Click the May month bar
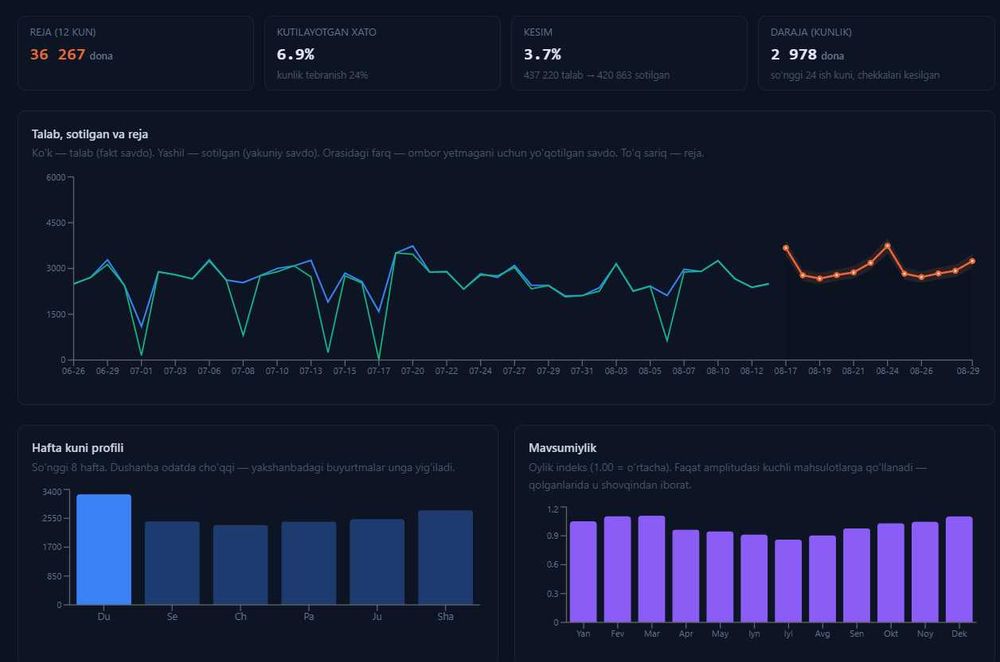 click(720, 577)
